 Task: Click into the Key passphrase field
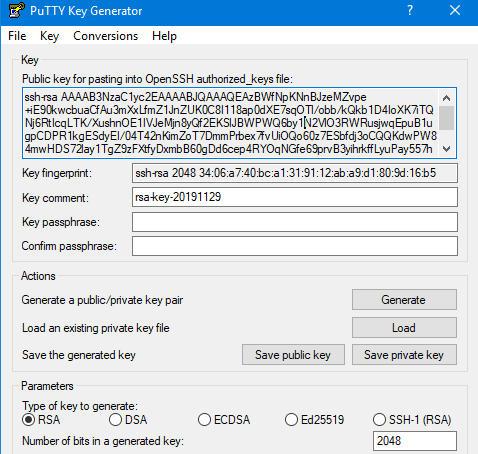(295, 222)
